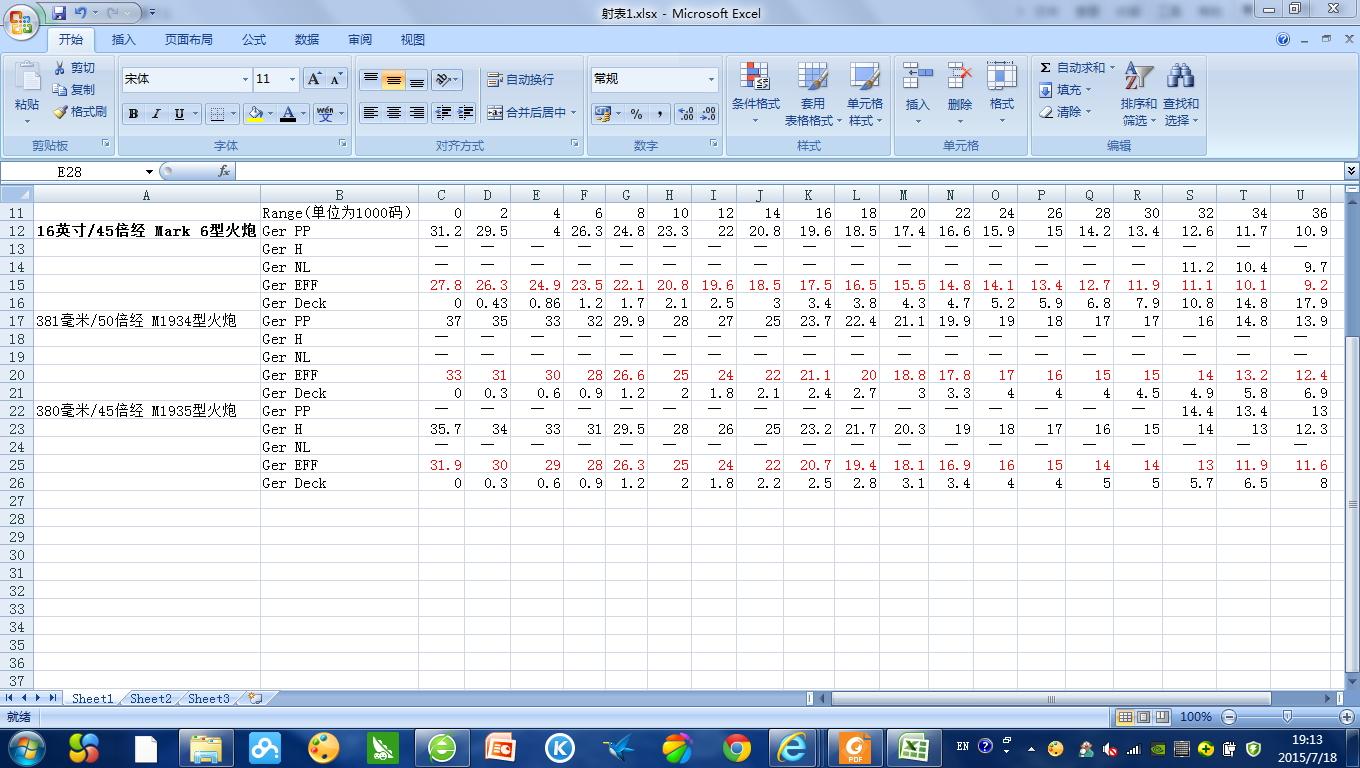Image resolution: width=1360 pixels, height=768 pixels.
Task: Click the Office button logo
Action: 22,21
